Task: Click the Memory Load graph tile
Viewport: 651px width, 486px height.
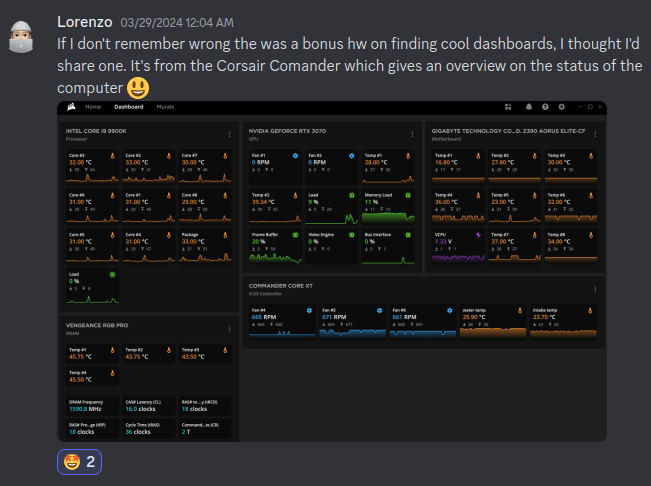Action: click(388, 207)
